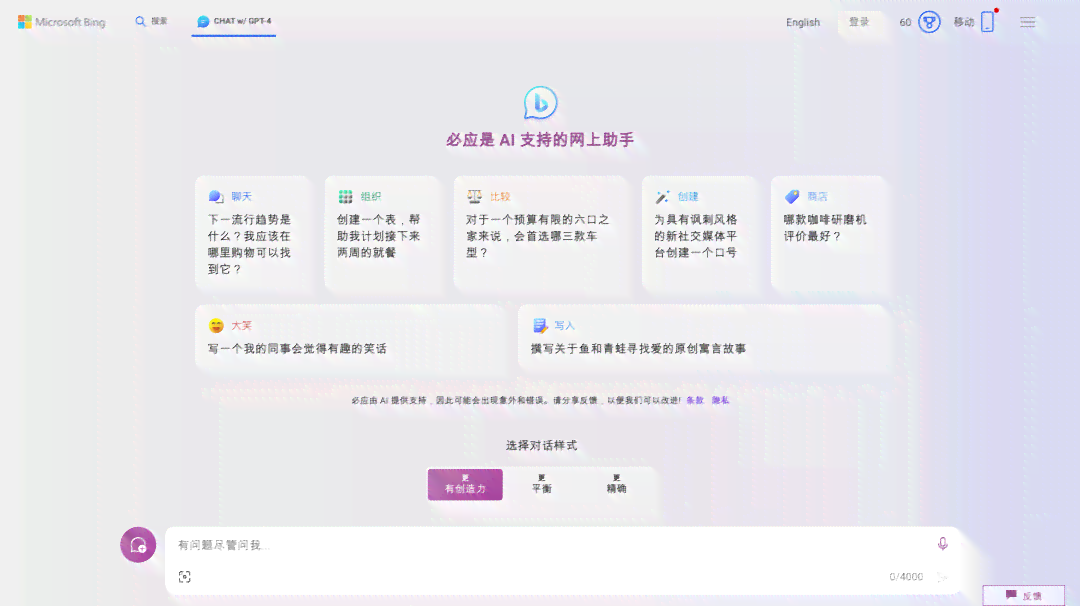Switch to the CHAT w/ GPT-4 tab

pyautogui.click(x=233, y=21)
